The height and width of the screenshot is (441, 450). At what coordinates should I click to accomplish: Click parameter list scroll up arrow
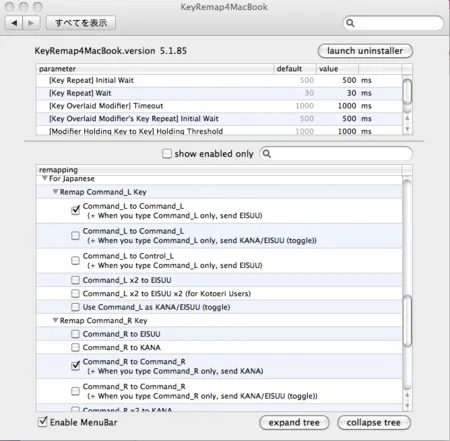point(407,118)
